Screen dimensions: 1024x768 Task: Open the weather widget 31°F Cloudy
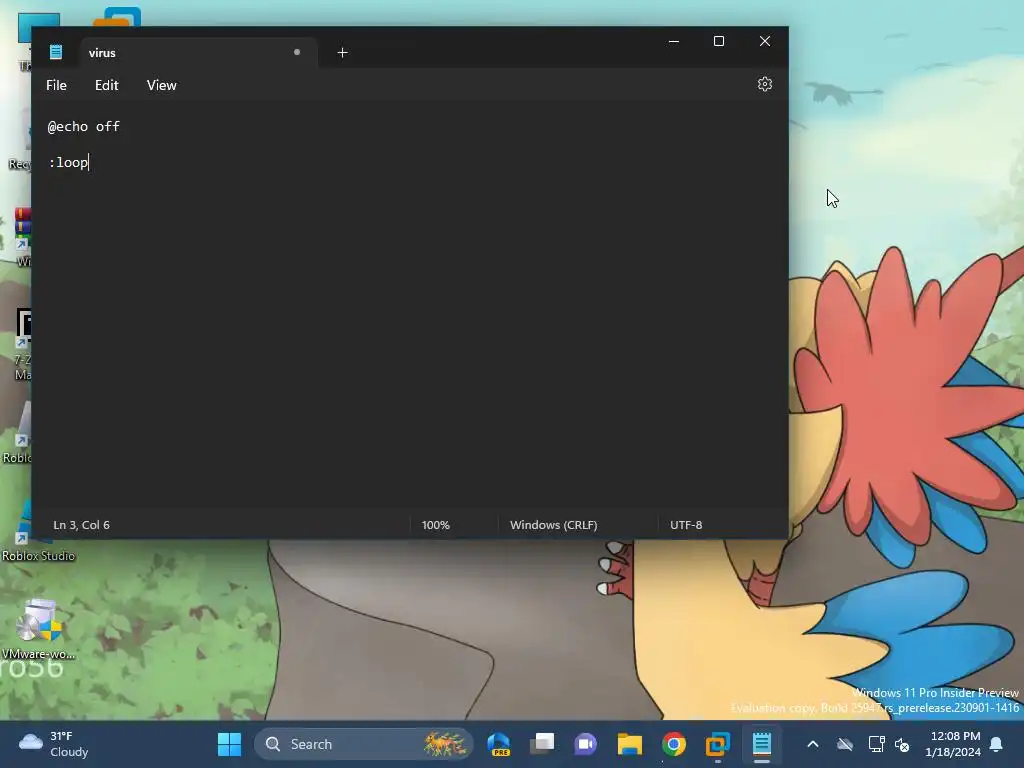tap(54, 744)
